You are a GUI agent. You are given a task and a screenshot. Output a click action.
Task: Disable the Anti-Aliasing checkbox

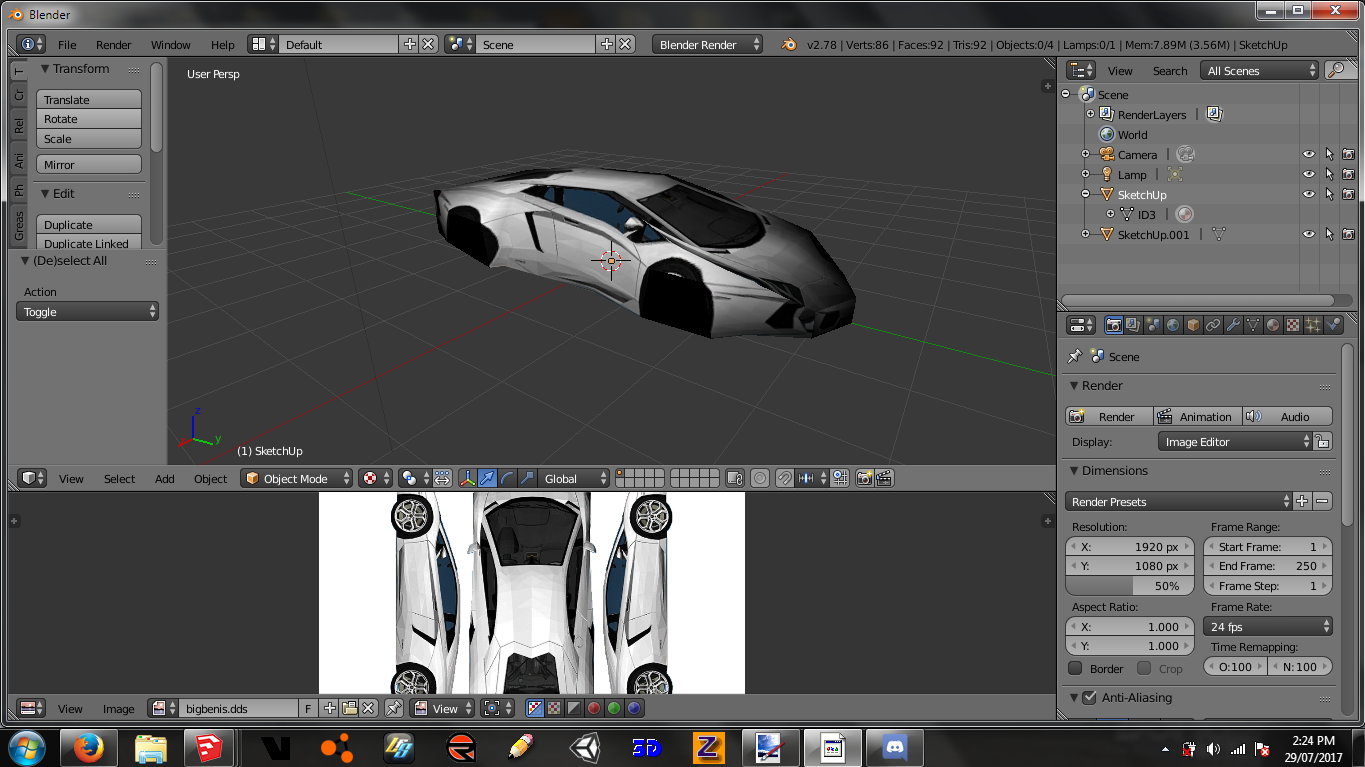[x=1089, y=698]
